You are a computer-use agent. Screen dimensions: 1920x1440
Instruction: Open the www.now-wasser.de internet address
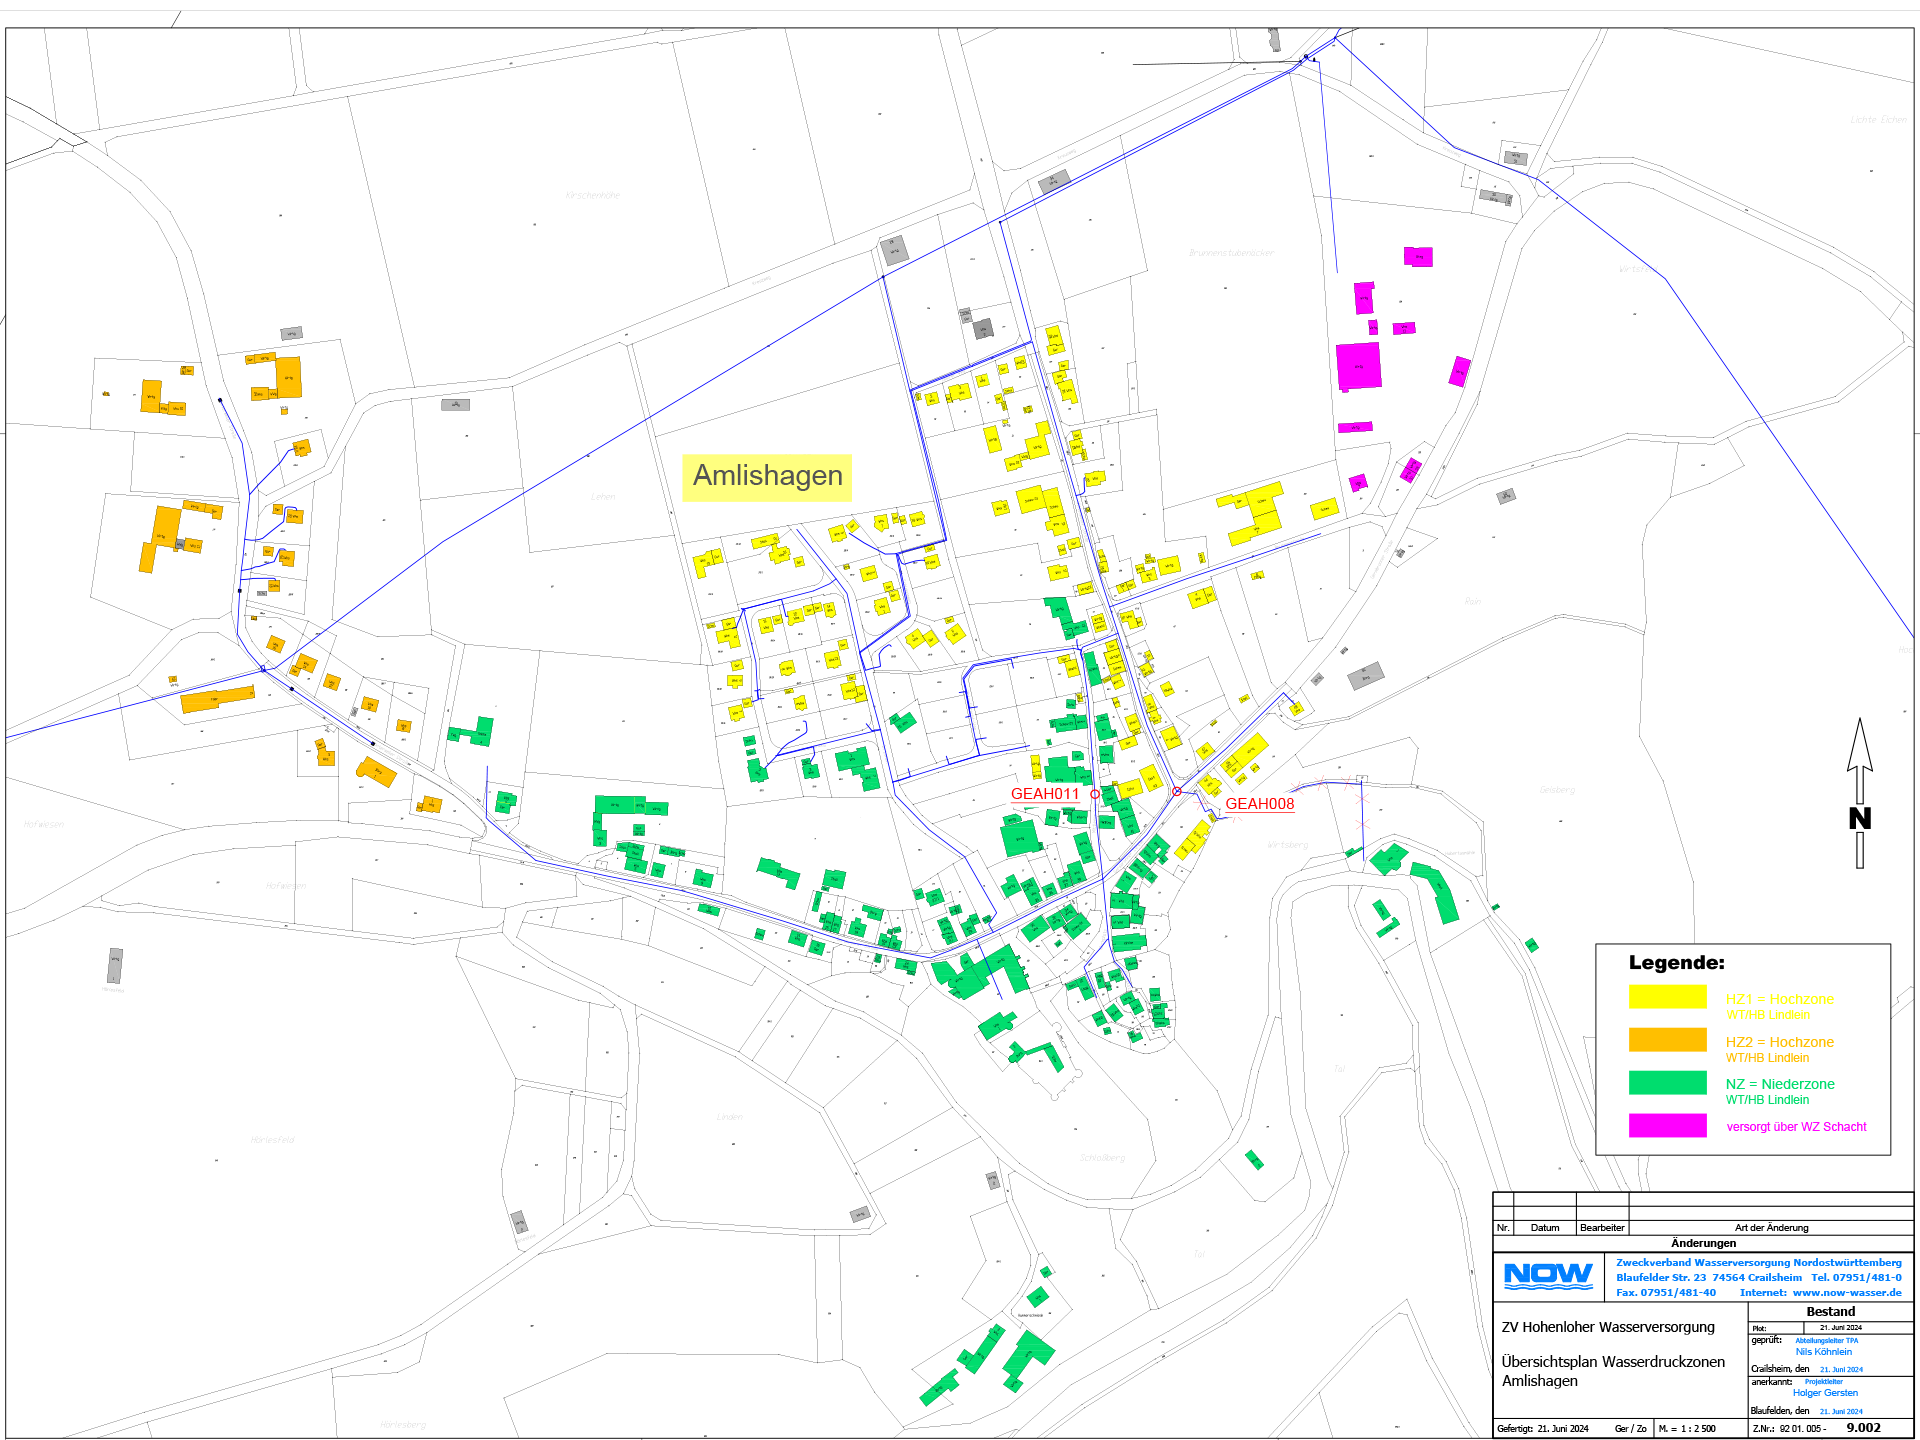(x=1847, y=1292)
